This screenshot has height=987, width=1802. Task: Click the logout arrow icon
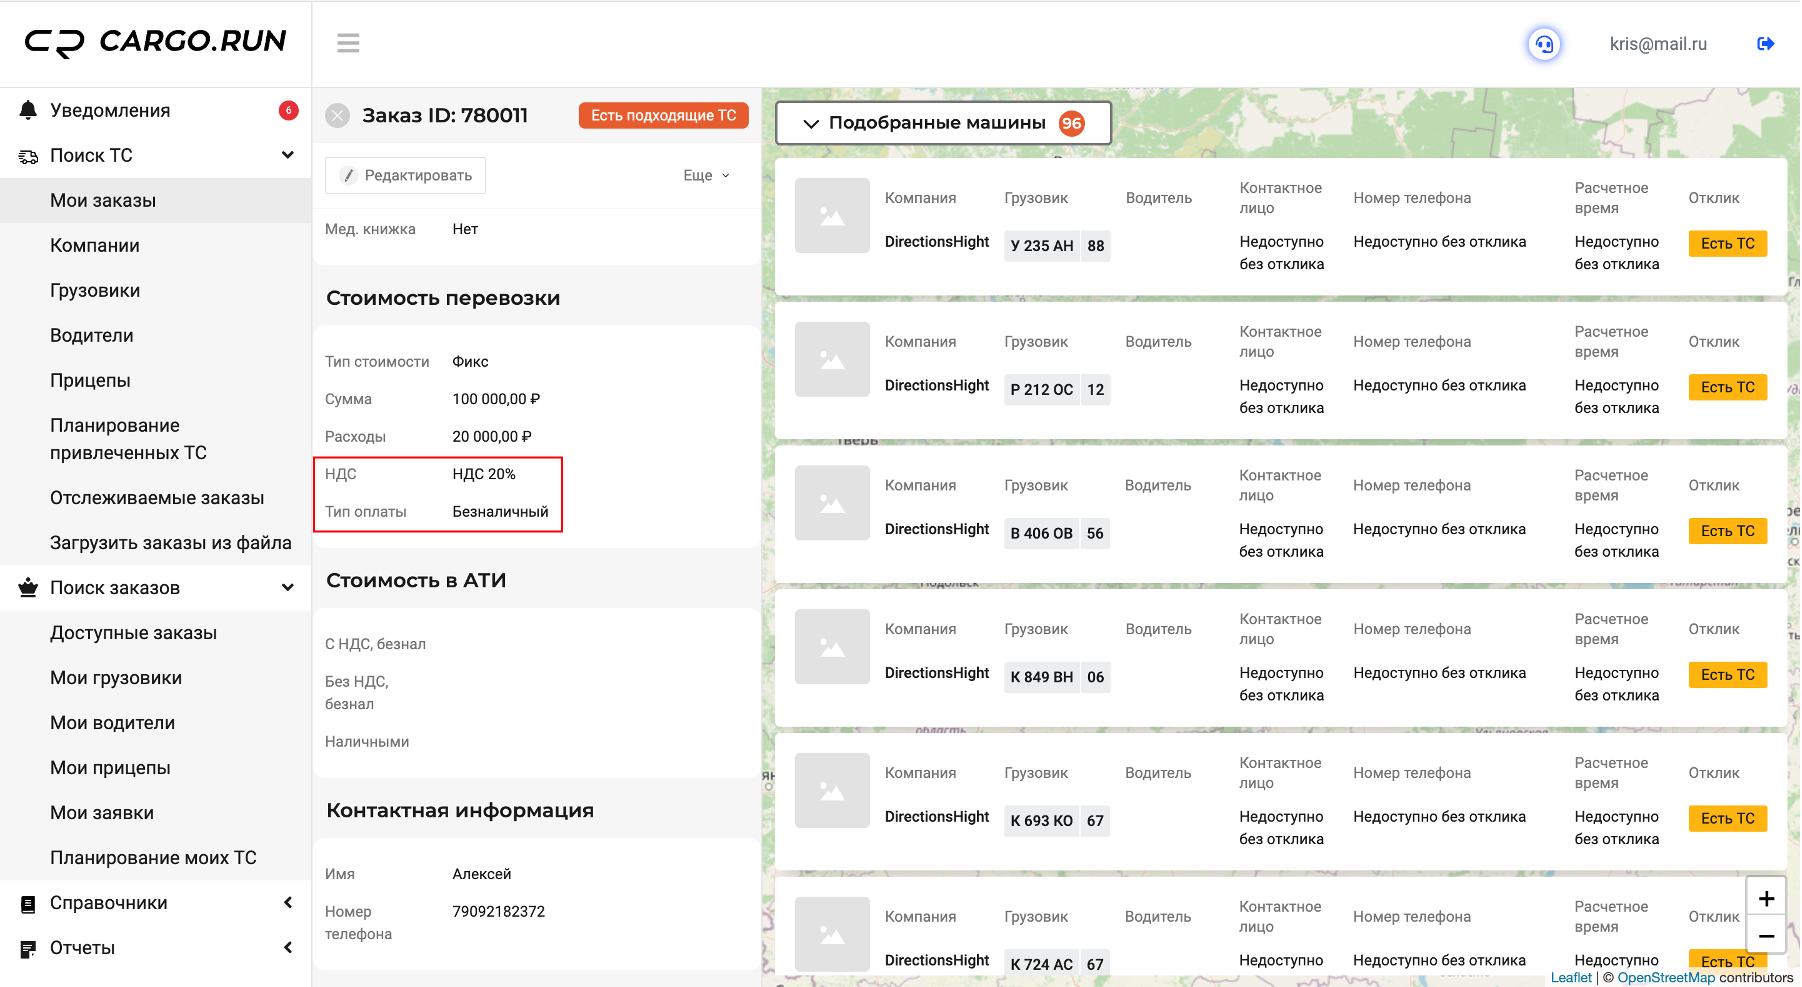tap(1765, 44)
